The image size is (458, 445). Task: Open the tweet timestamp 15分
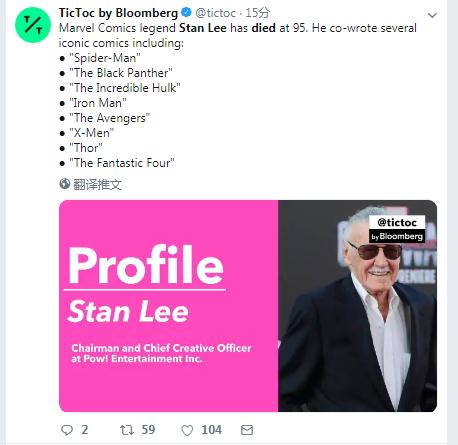point(257,13)
